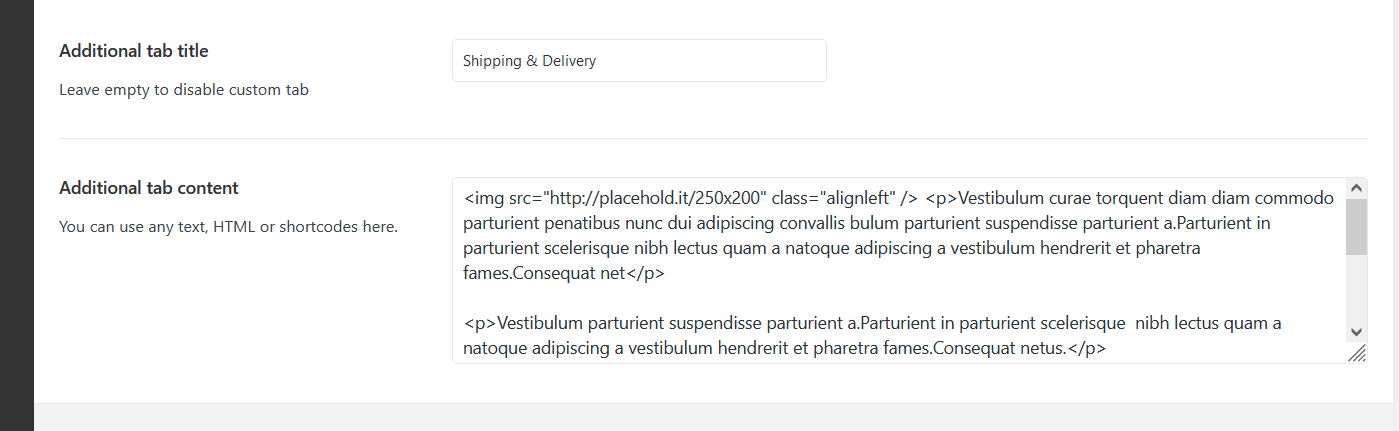Place cursor at 'fames.Consequat net</p>' line

[564, 272]
